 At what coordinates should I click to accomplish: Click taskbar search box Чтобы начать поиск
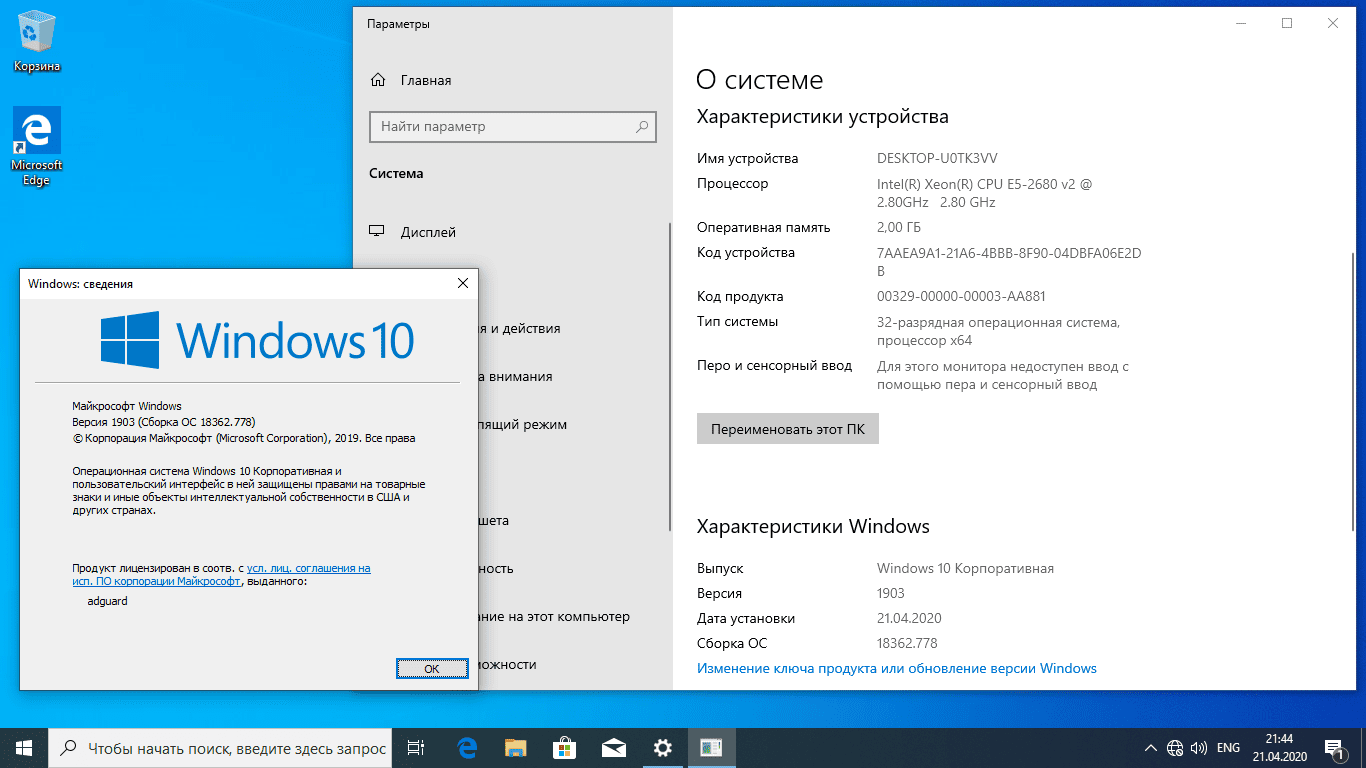[x=220, y=747]
